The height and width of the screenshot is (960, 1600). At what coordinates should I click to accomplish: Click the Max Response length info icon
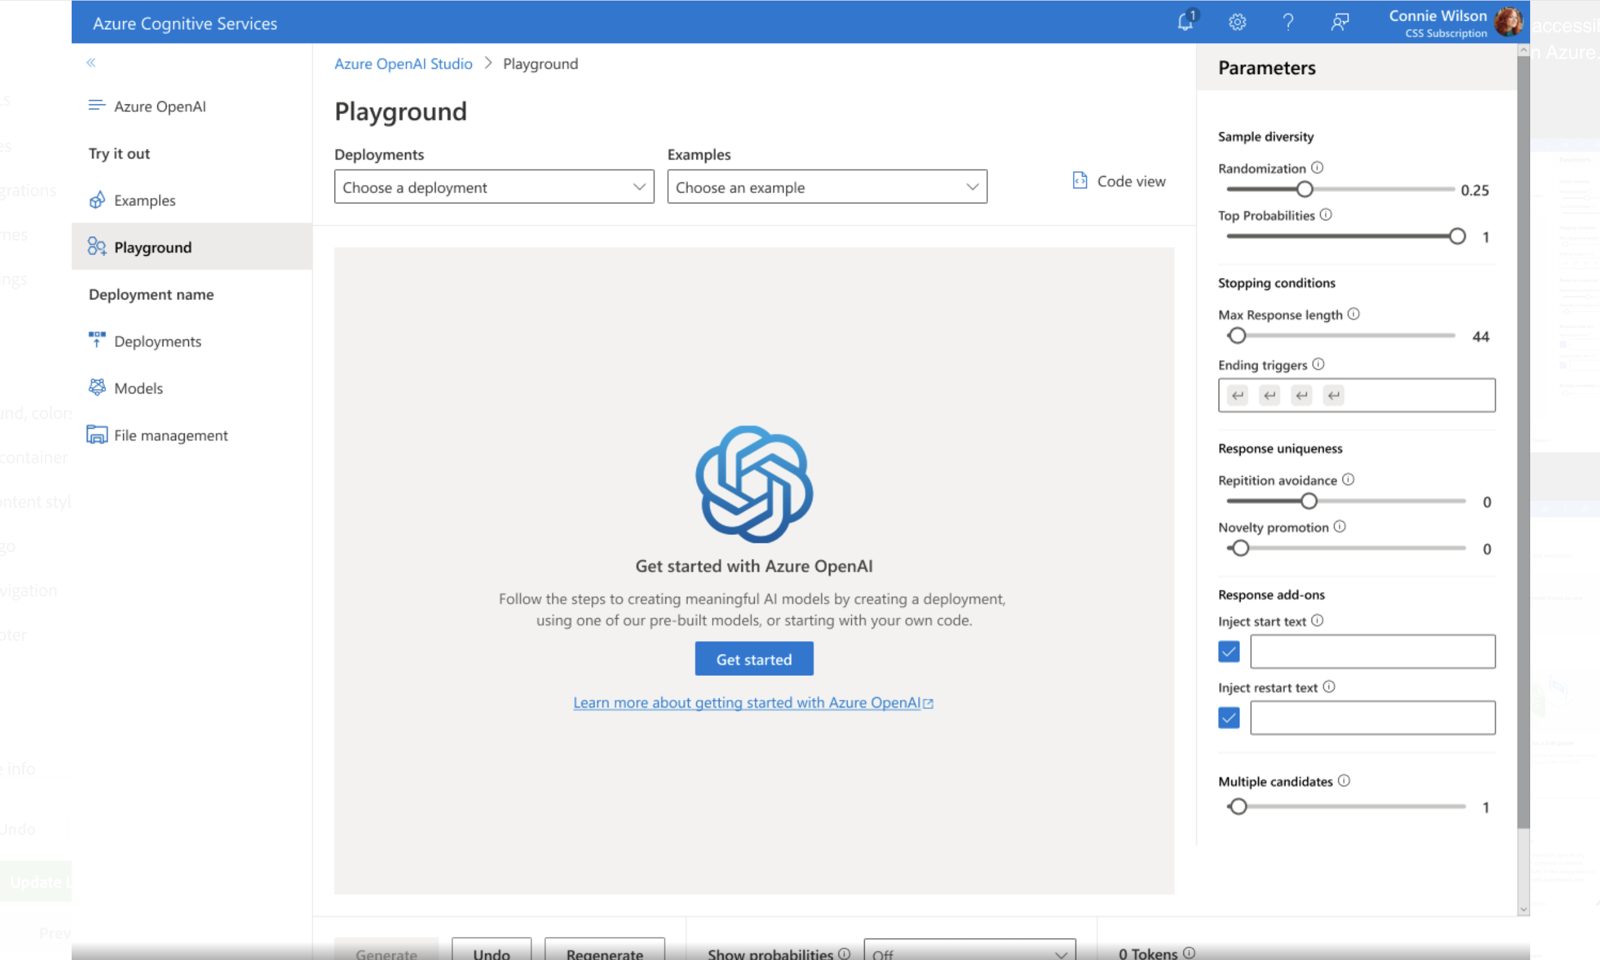tap(1354, 314)
